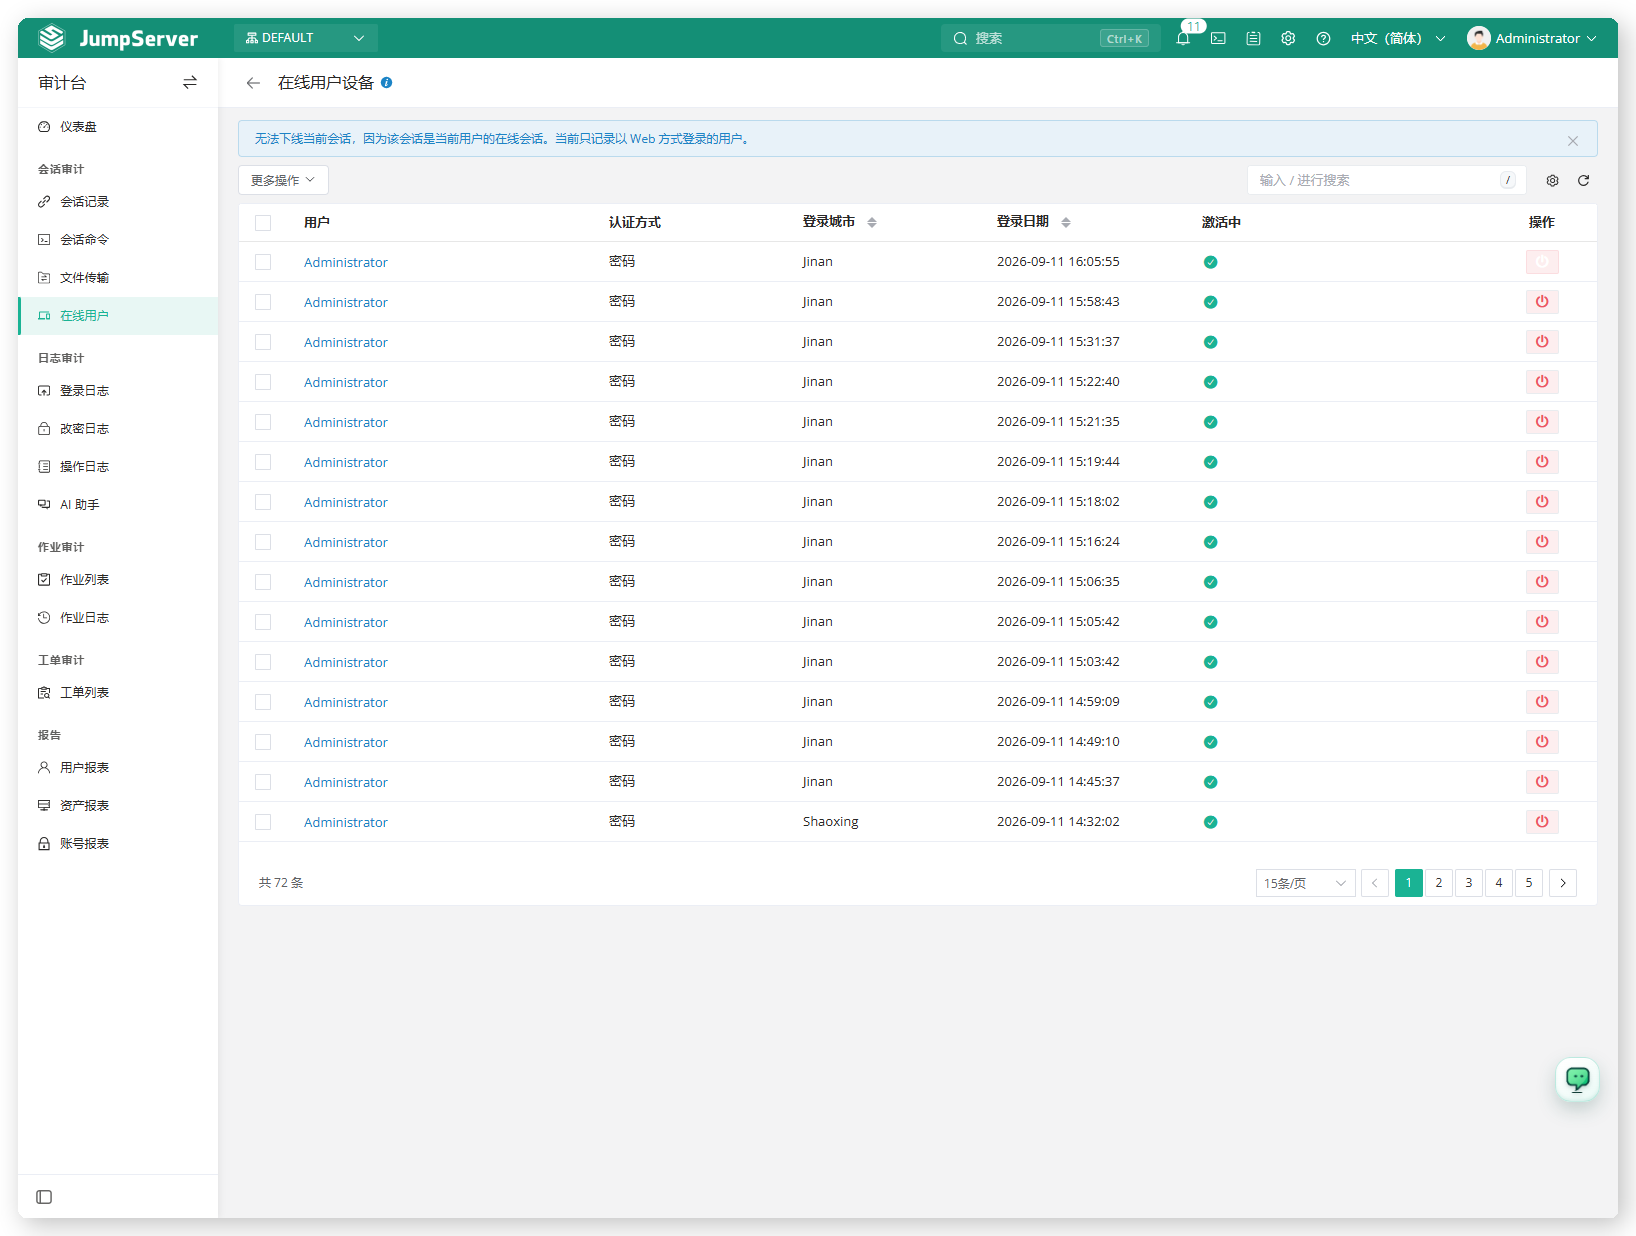The width and height of the screenshot is (1636, 1236).
Task: Force offline the 15:06:35 session
Action: [1542, 582]
